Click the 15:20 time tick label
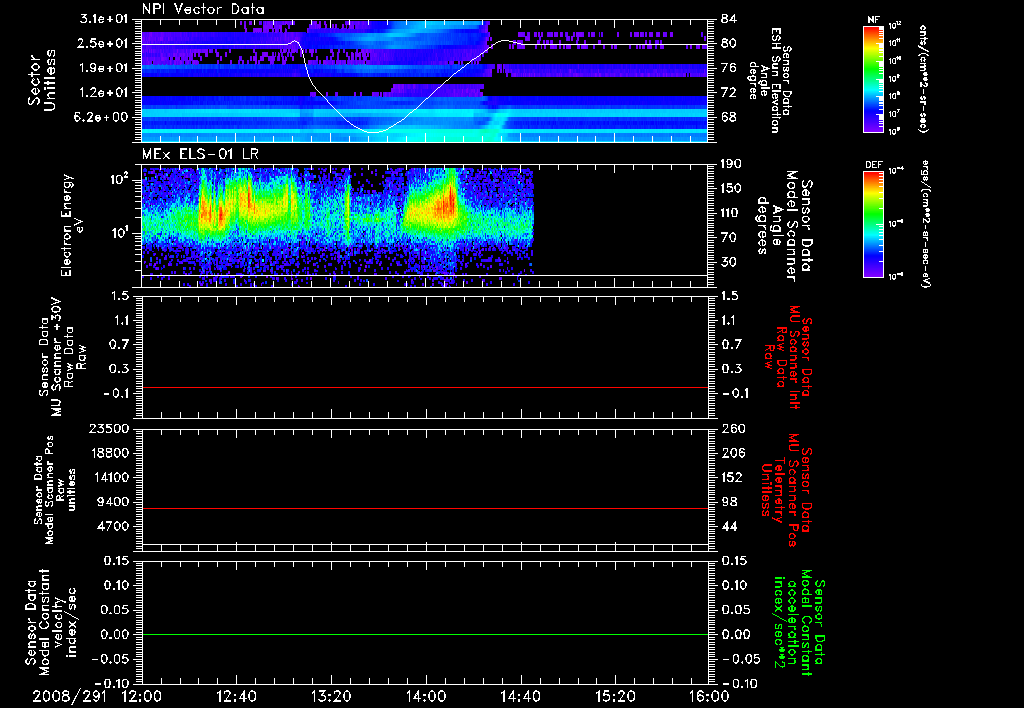This screenshot has width=1024, height=708. [615, 696]
